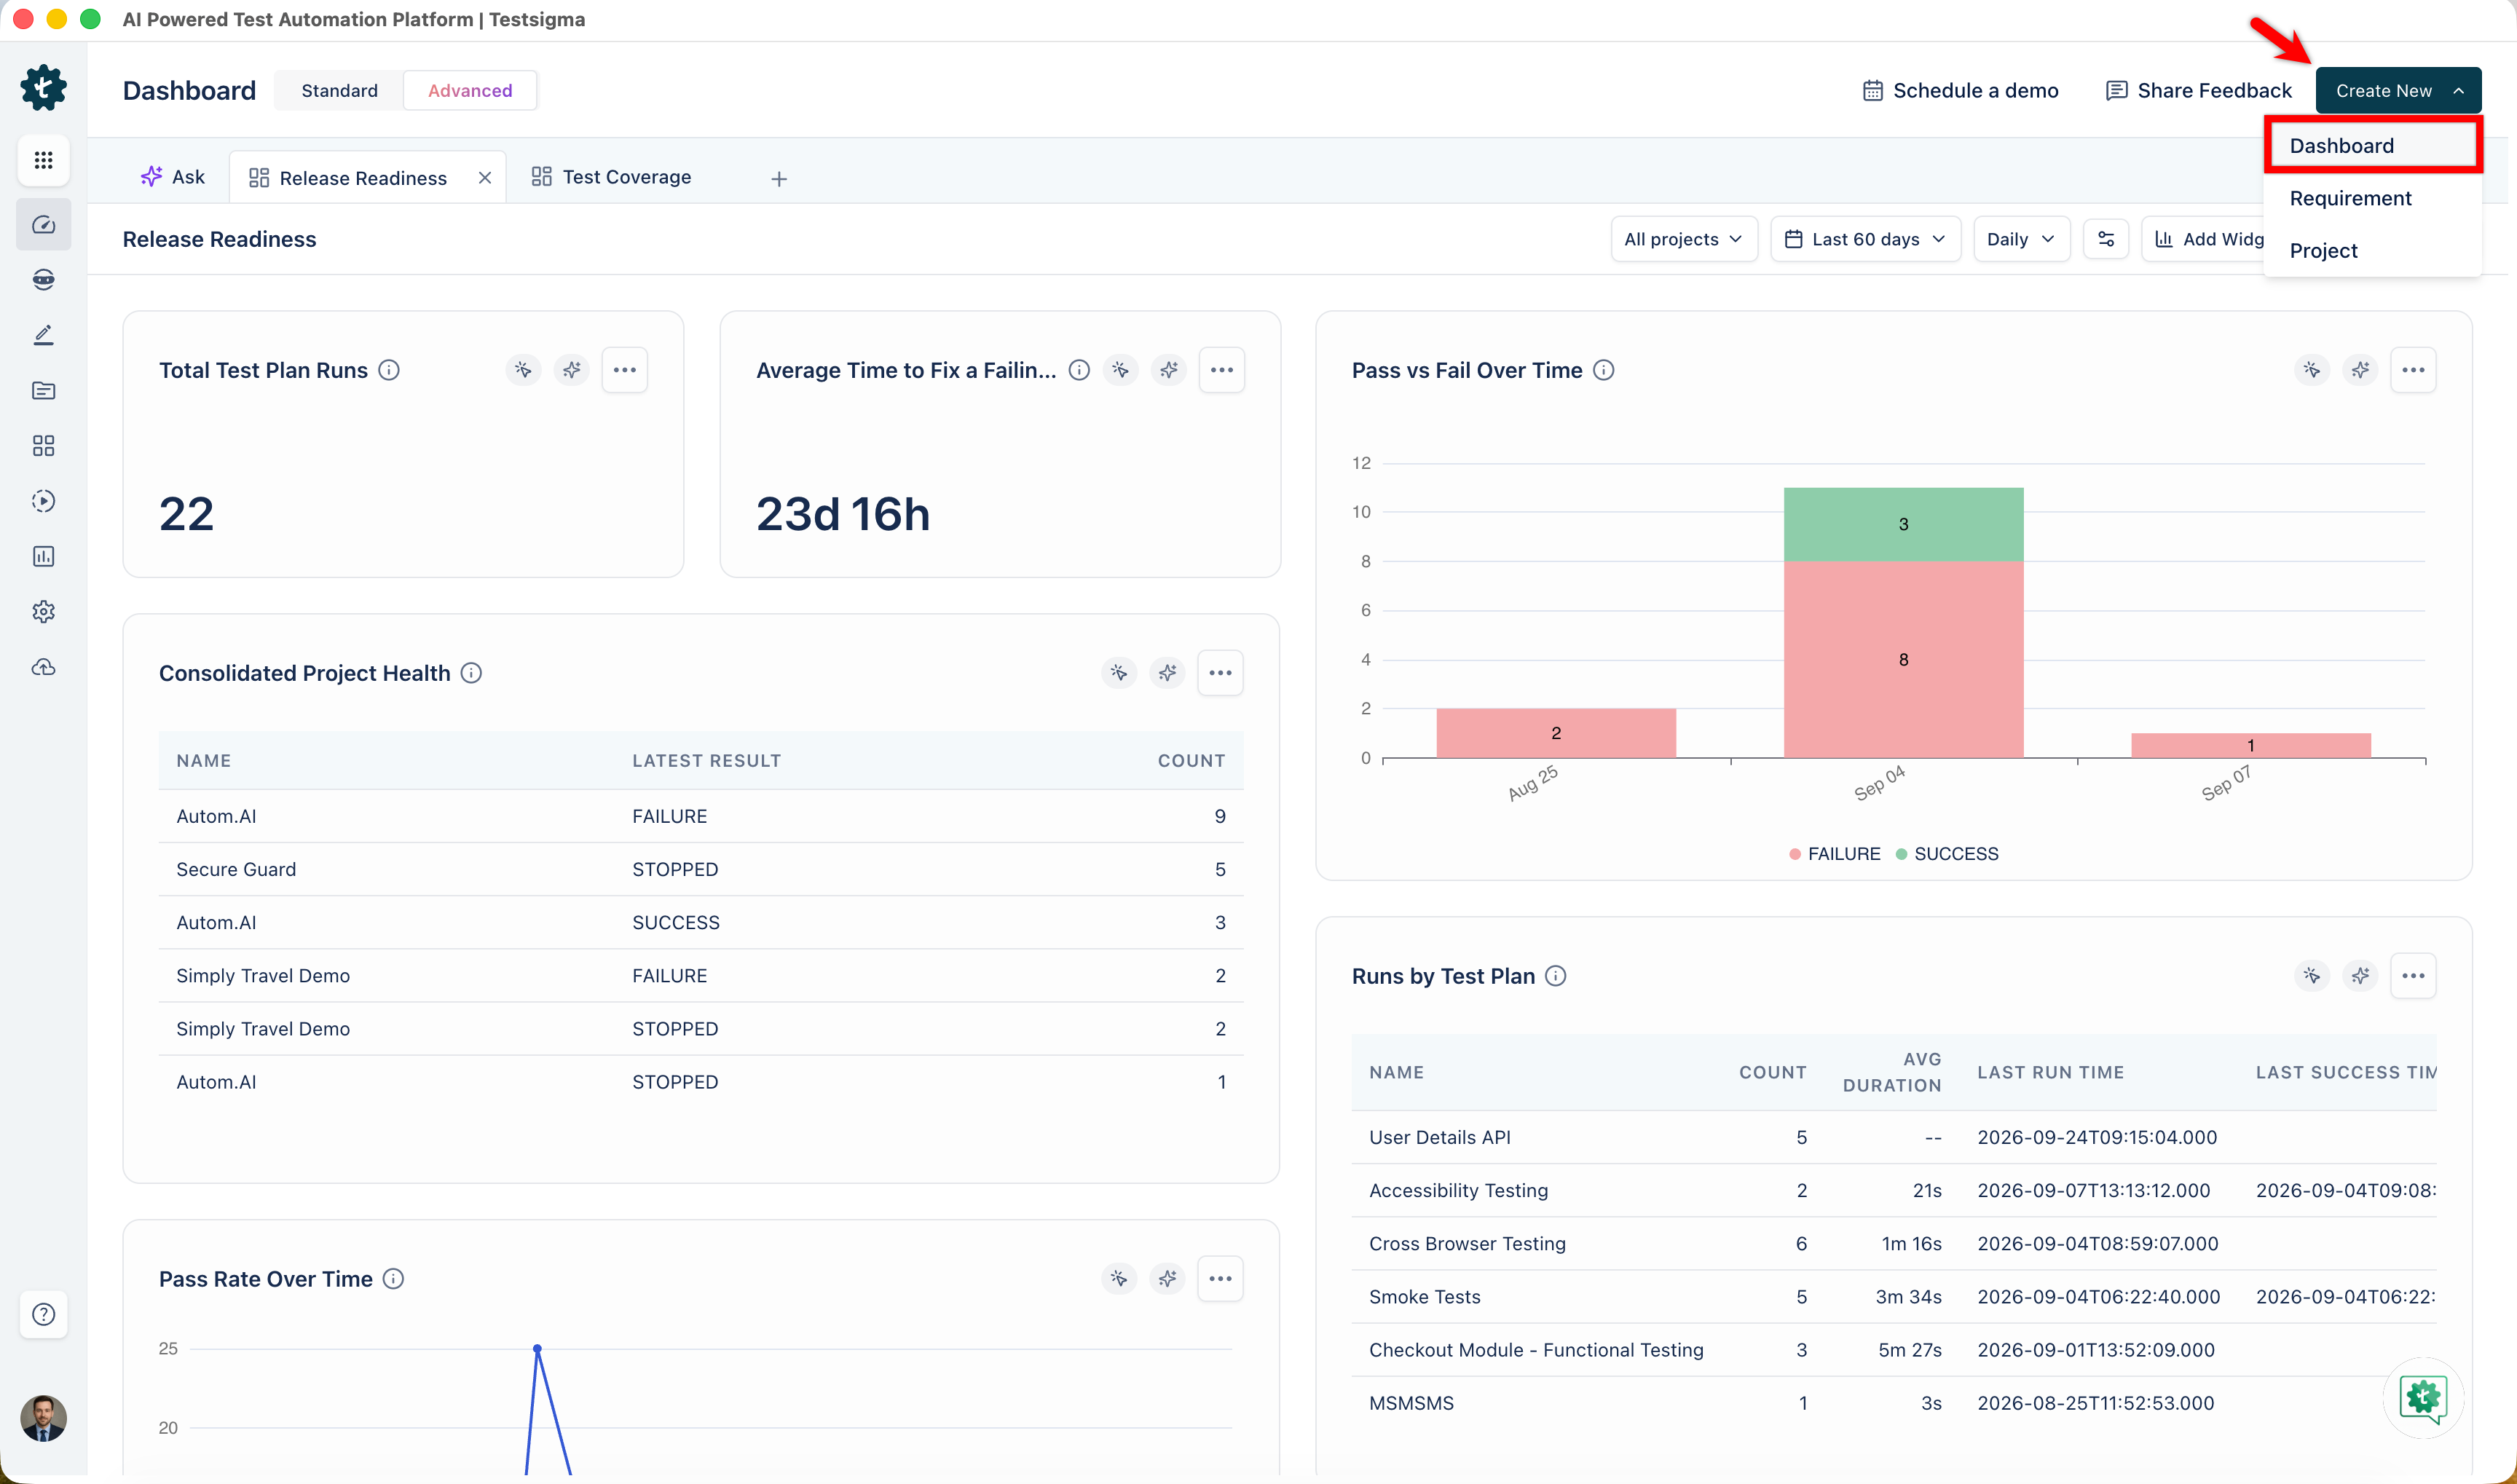Screen dimensions: 2517x1484
Task: Open more options on Consolidated Project Health
Action: tap(1220, 673)
